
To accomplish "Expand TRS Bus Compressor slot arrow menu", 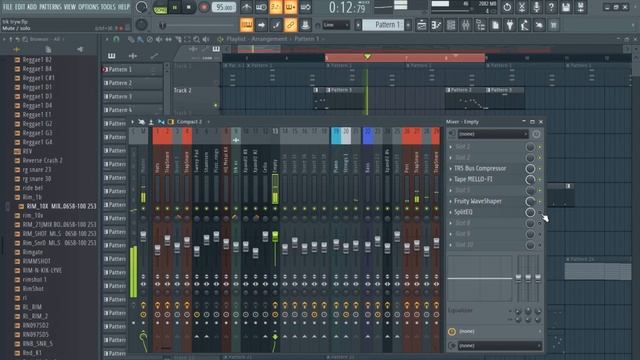I will tap(451, 169).
